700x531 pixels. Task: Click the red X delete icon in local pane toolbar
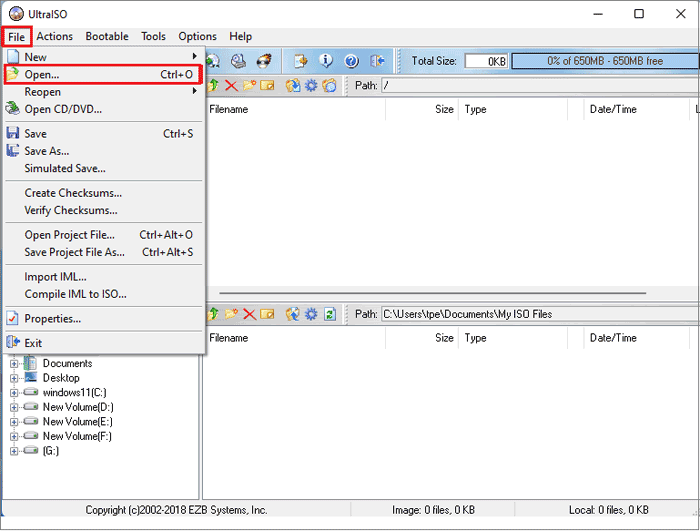(x=249, y=314)
